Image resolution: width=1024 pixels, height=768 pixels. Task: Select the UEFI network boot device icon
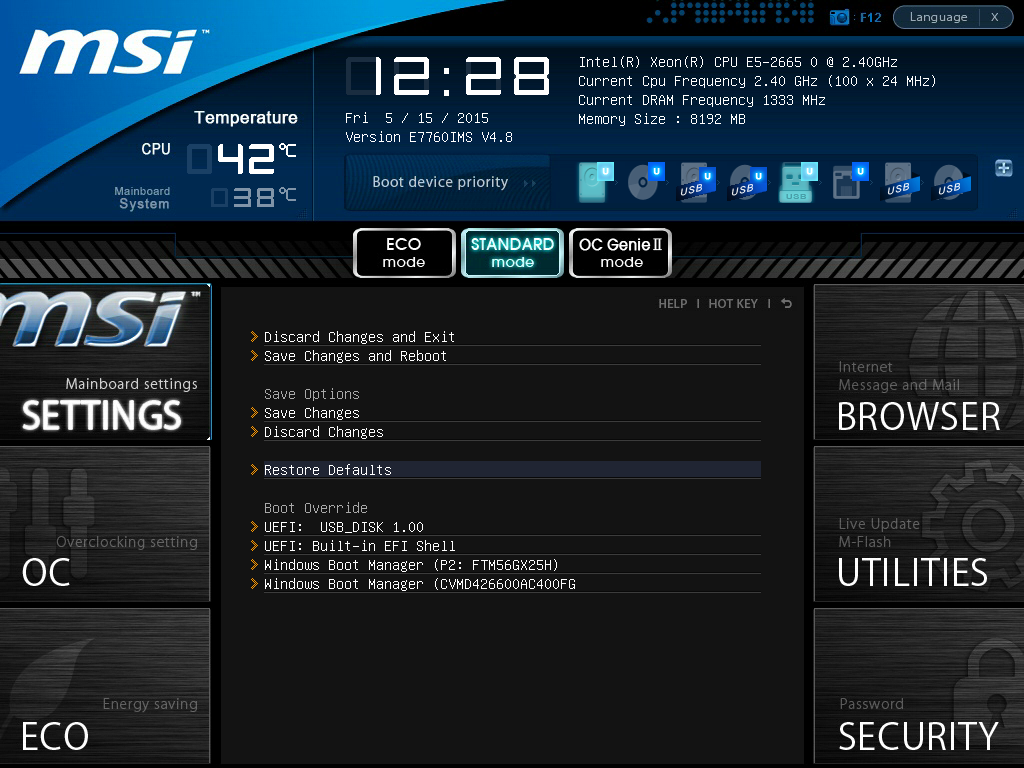coord(850,182)
